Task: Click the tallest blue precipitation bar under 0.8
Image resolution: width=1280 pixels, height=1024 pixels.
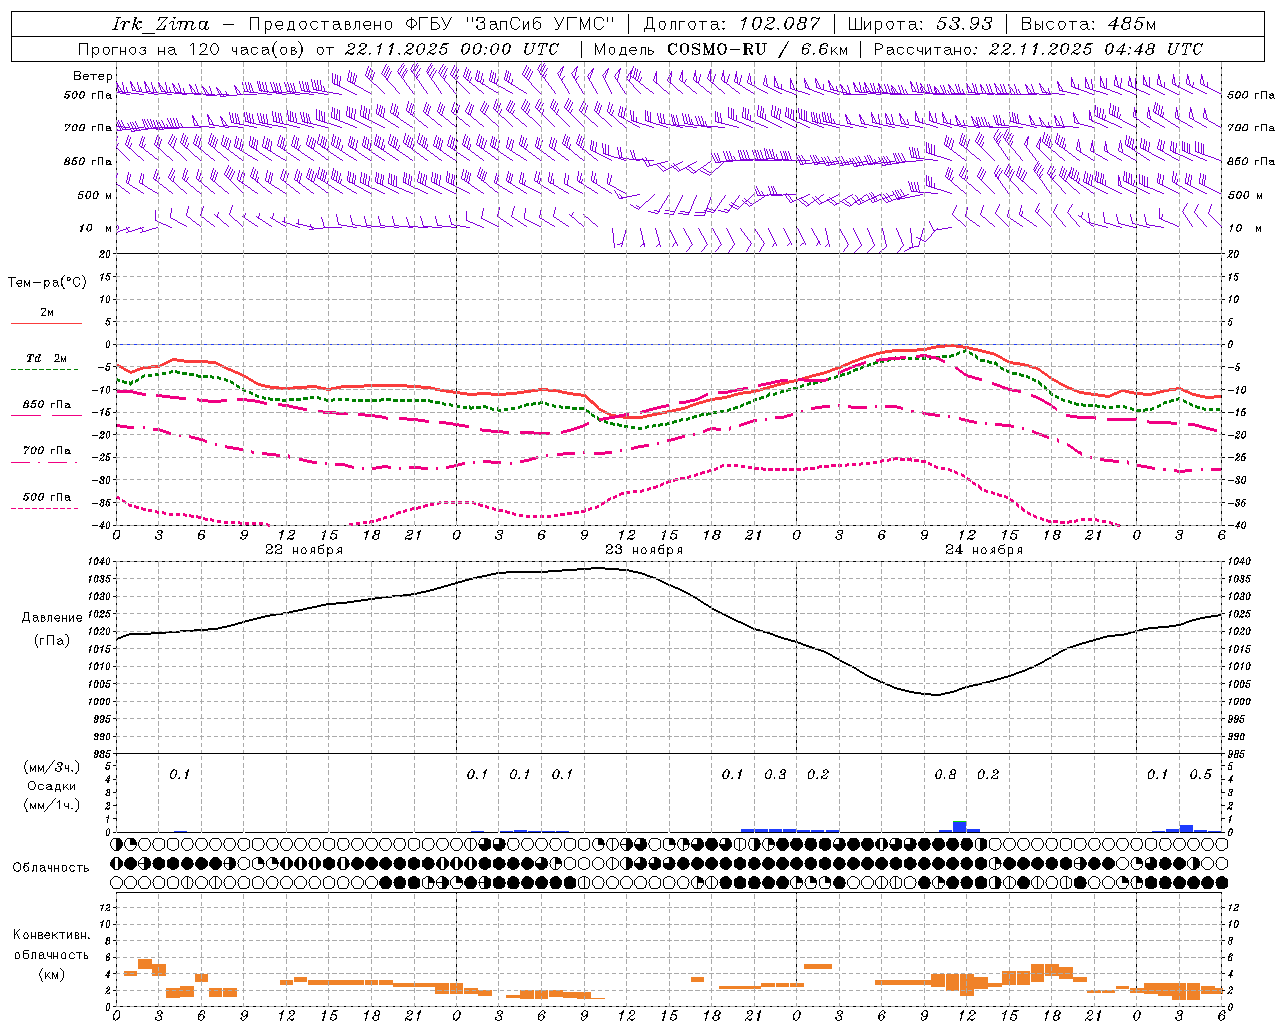Action: (x=959, y=826)
